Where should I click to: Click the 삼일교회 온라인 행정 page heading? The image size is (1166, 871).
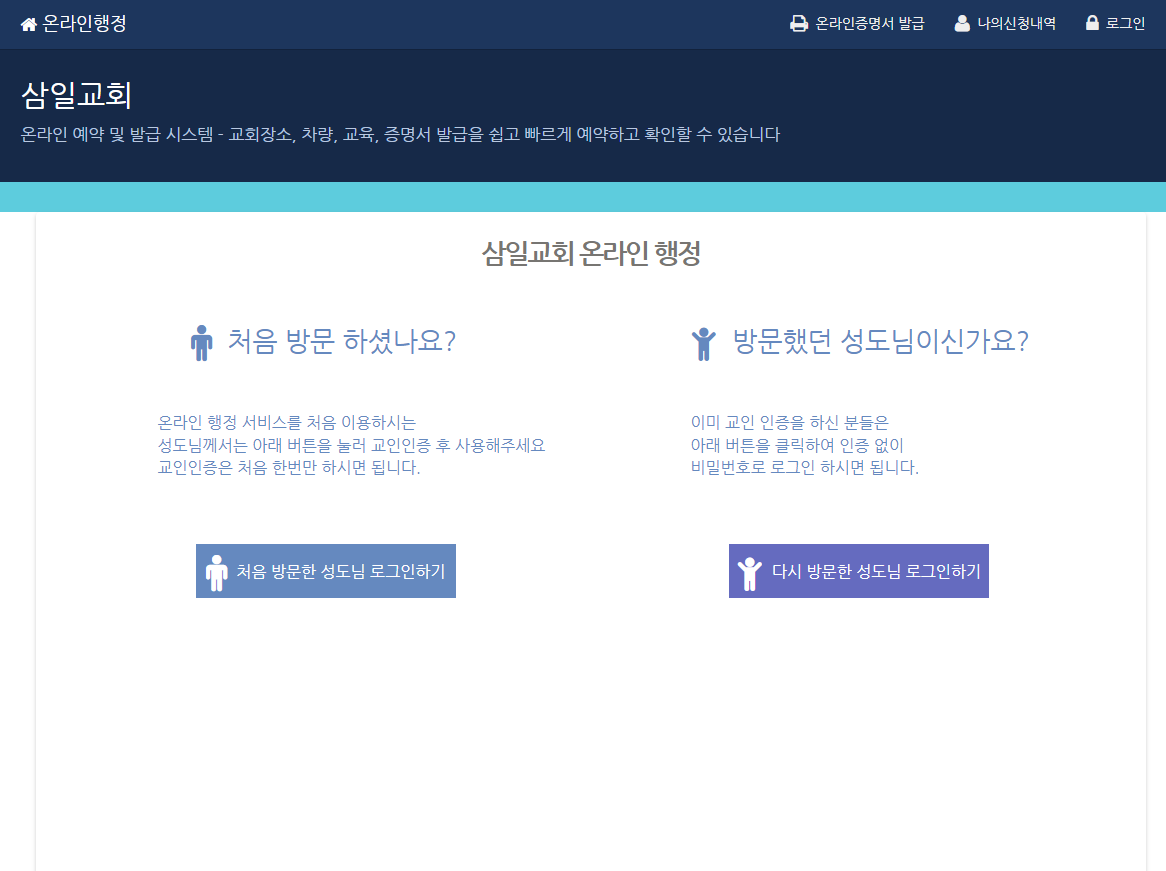(x=591, y=254)
